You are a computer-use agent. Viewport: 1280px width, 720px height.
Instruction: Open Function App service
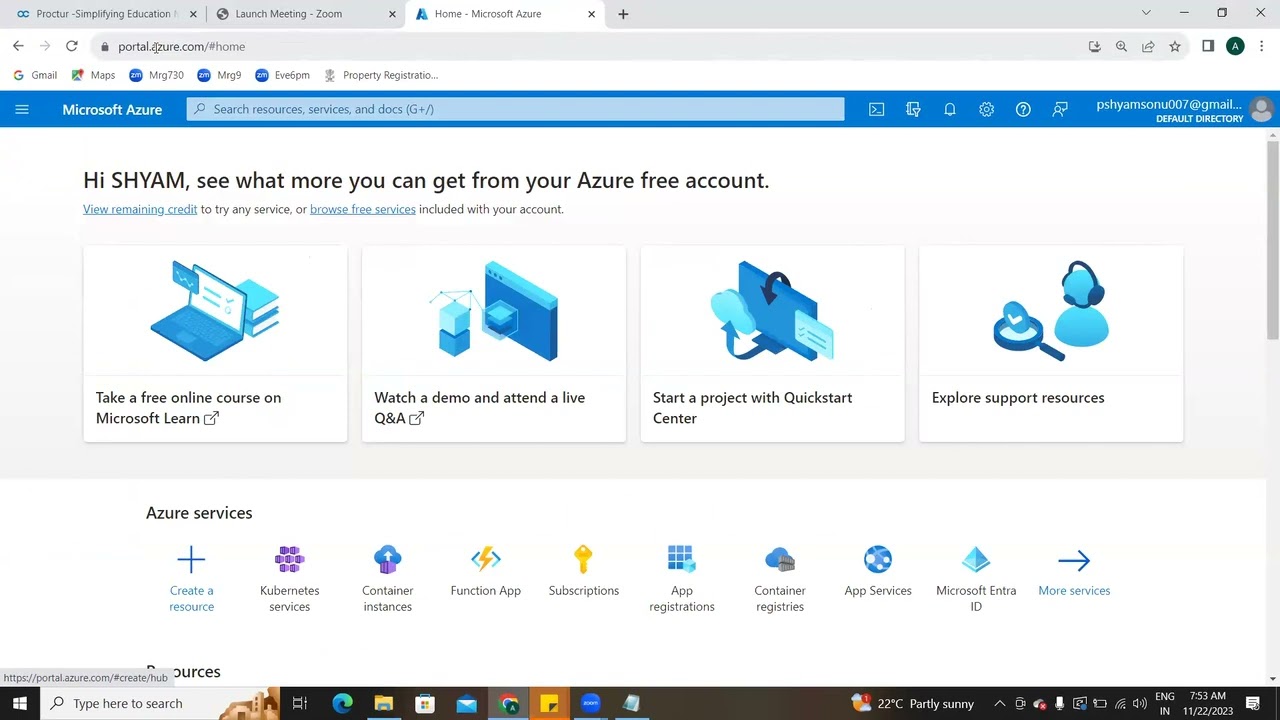coord(485,572)
